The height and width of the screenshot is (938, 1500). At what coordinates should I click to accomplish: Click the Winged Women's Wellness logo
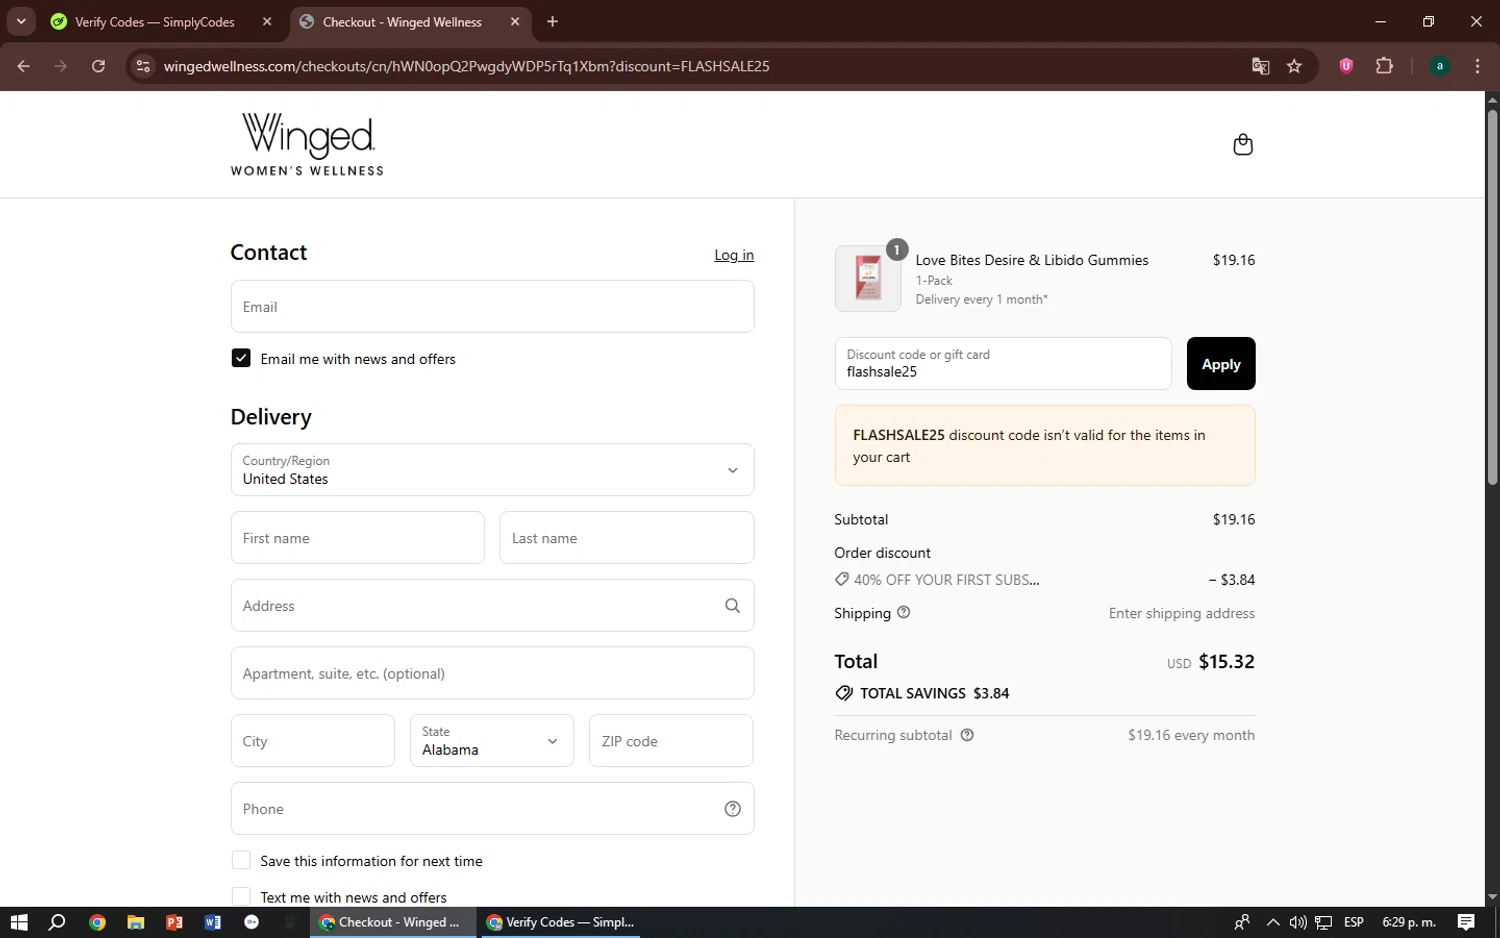point(307,144)
